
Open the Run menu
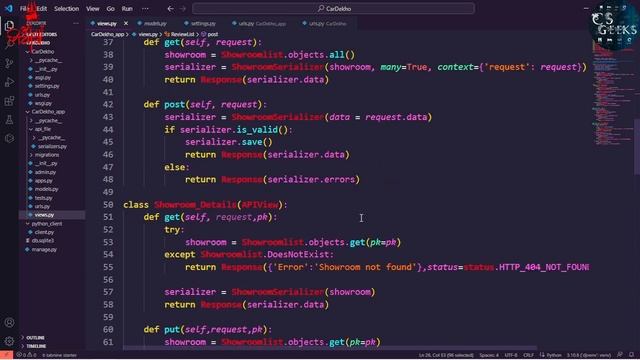pos(127,9)
